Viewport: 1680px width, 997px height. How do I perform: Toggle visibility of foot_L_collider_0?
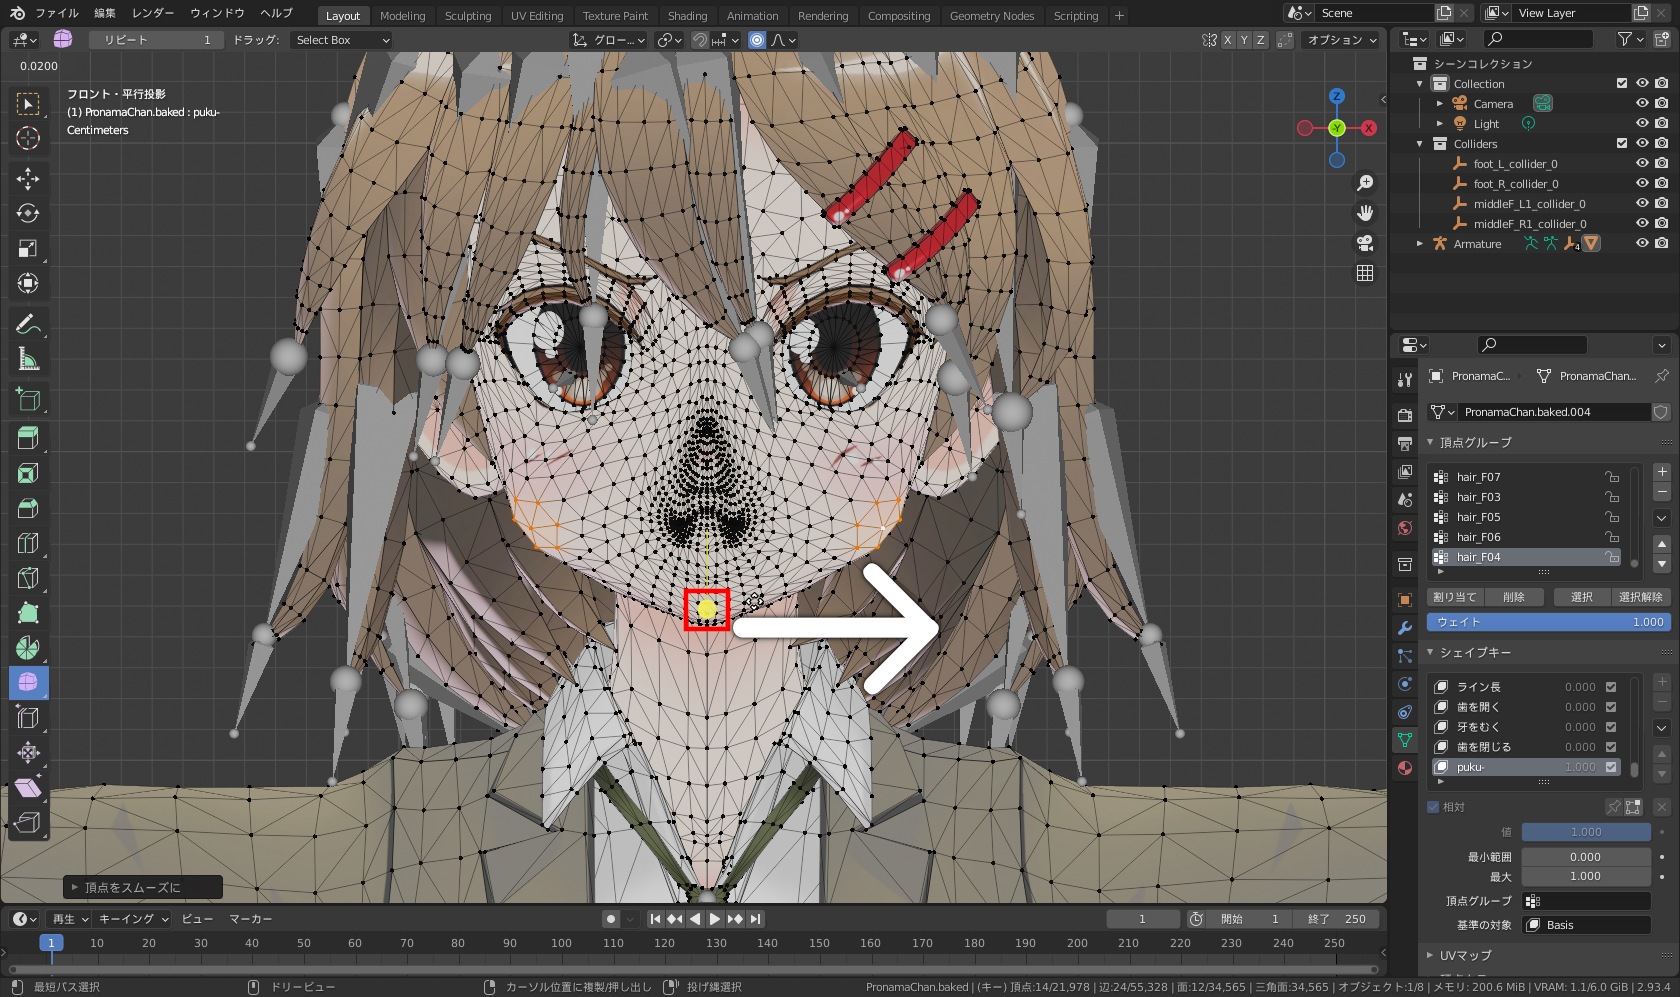click(1642, 164)
